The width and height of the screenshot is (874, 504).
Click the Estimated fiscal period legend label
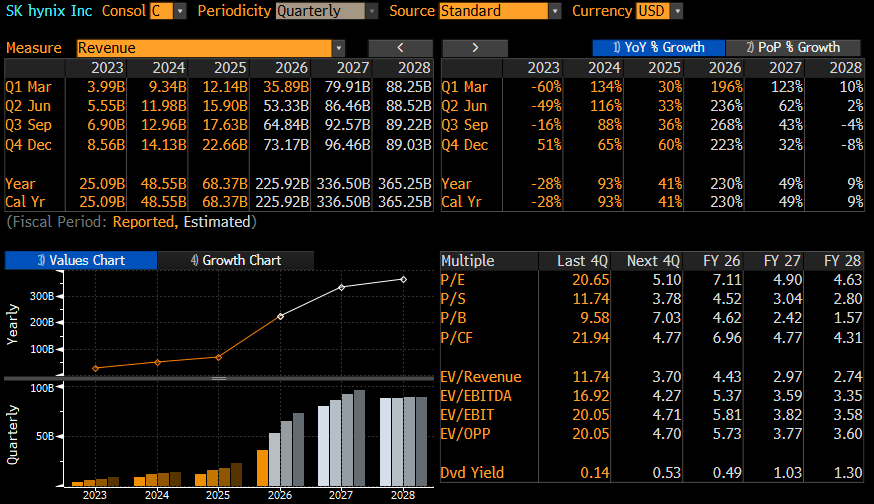point(217,222)
